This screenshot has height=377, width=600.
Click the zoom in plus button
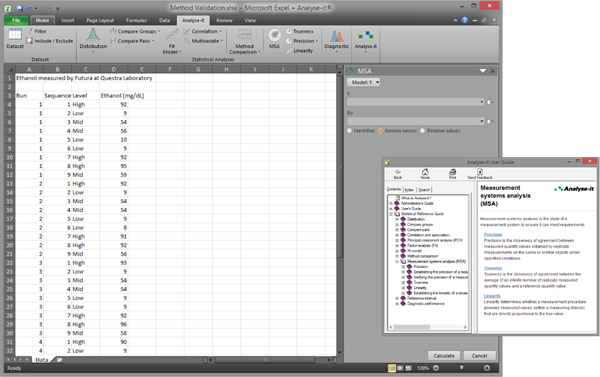(487, 368)
